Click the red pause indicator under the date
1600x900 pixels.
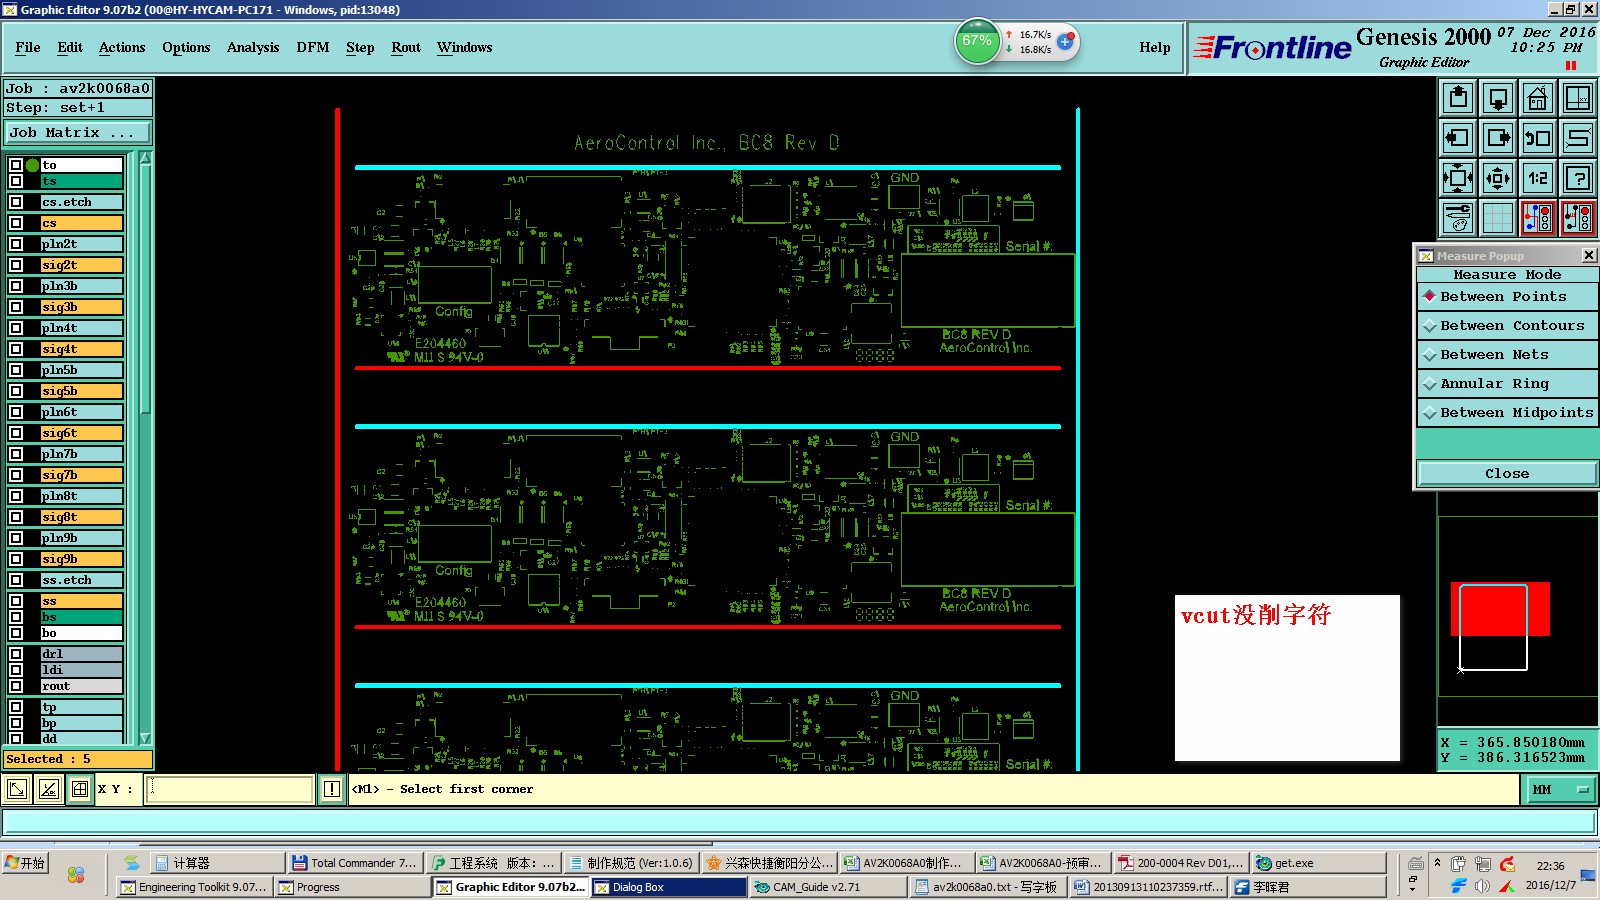(x=1571, y=66)
